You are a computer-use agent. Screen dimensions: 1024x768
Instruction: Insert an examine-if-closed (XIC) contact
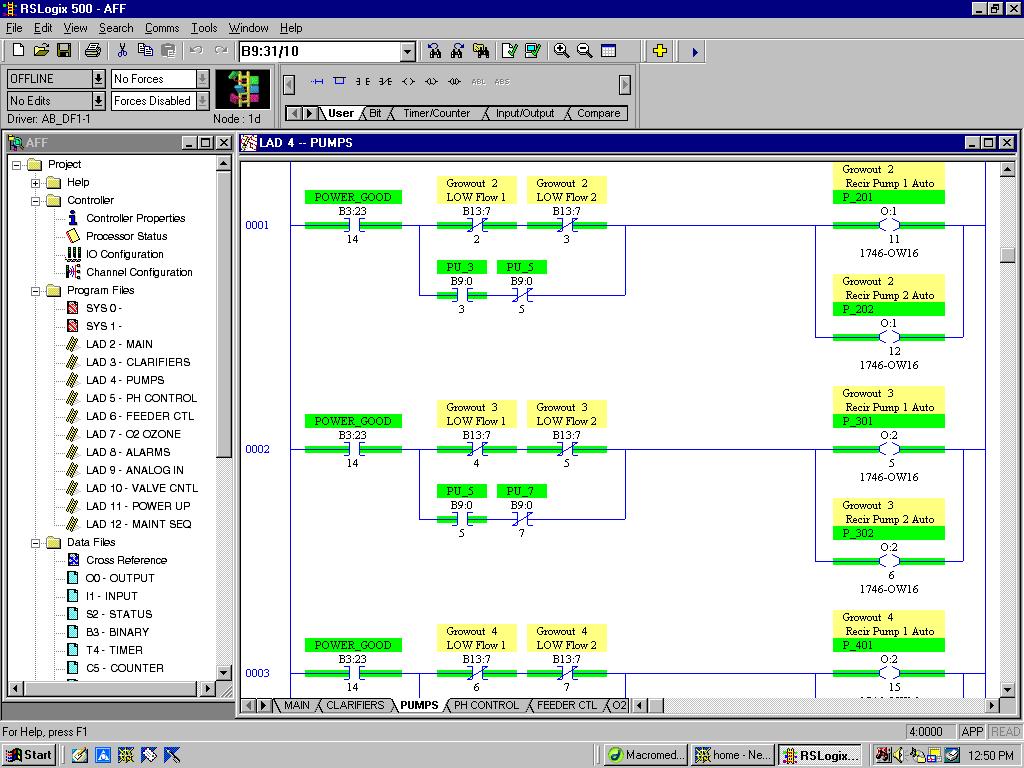click(362, 82)
